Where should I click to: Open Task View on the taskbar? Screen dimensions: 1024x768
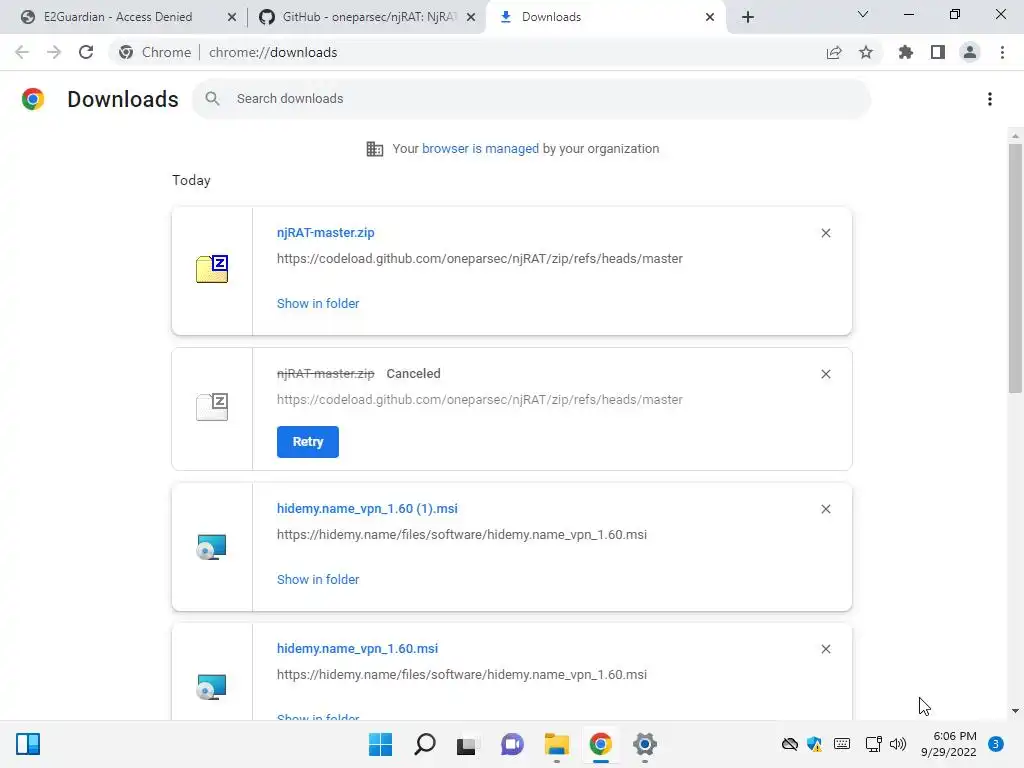coord(468,744)
